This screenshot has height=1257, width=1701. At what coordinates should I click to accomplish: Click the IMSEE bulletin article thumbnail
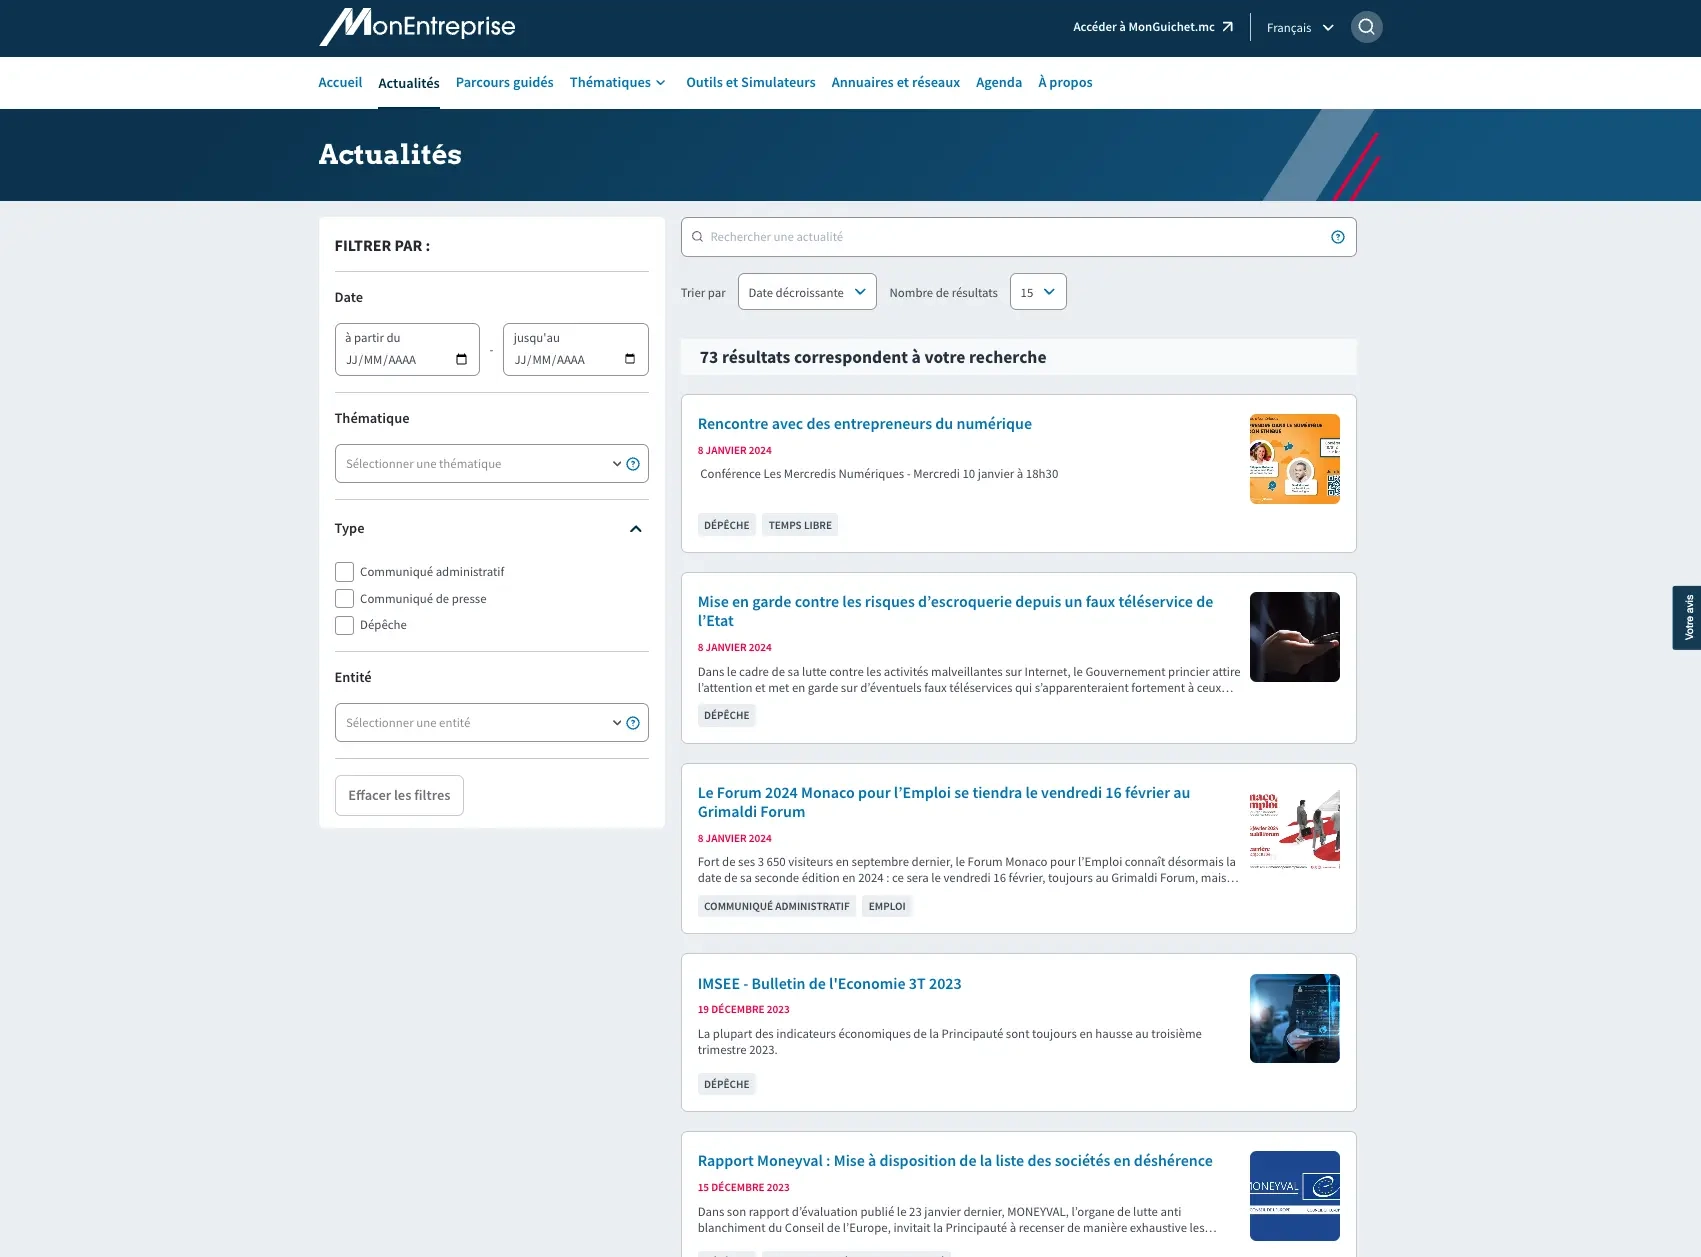[1295, 1018]
